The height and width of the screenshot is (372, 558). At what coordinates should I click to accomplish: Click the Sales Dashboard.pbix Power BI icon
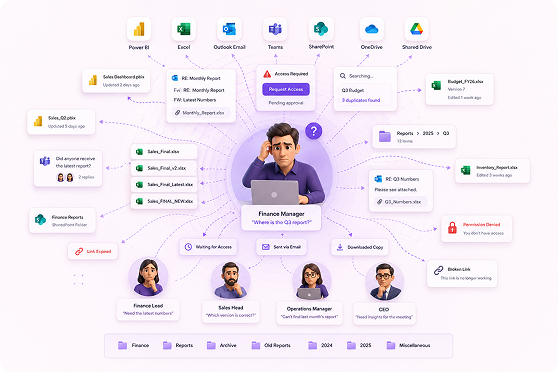coord(93,80)
